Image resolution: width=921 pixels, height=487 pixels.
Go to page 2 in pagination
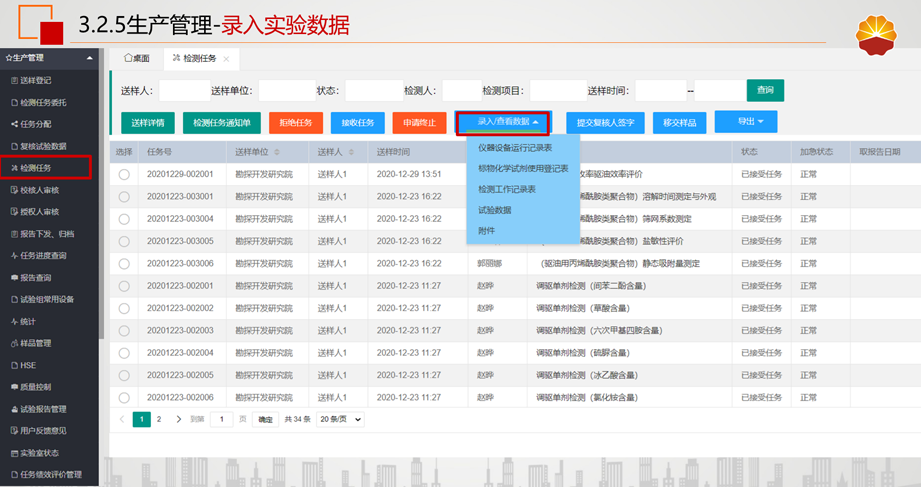[x=159, y=419]
